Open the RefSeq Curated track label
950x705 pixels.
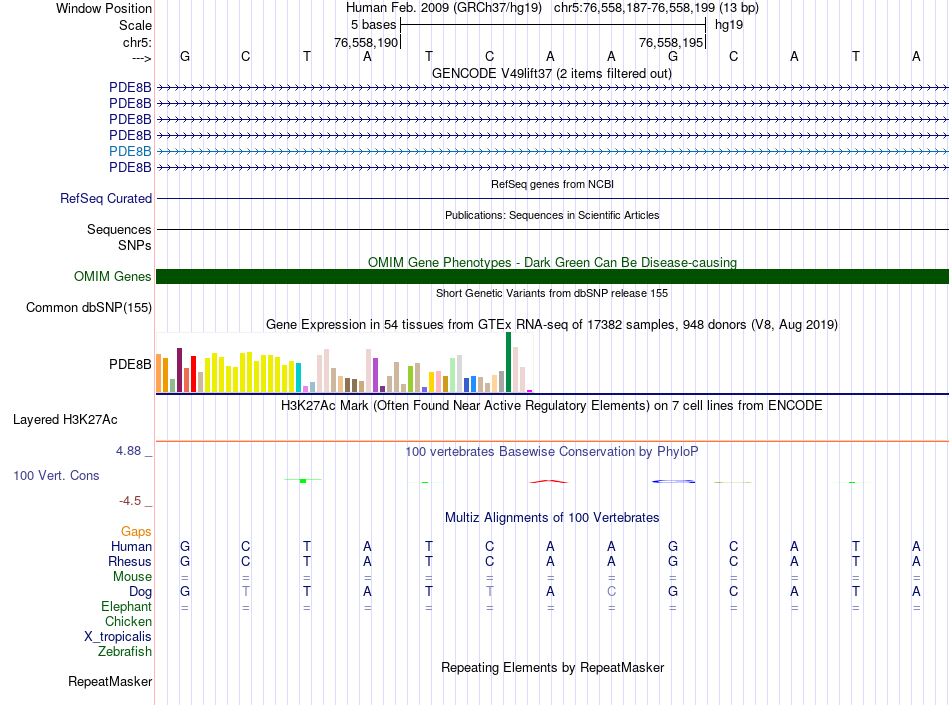click(x=106, y=199)
